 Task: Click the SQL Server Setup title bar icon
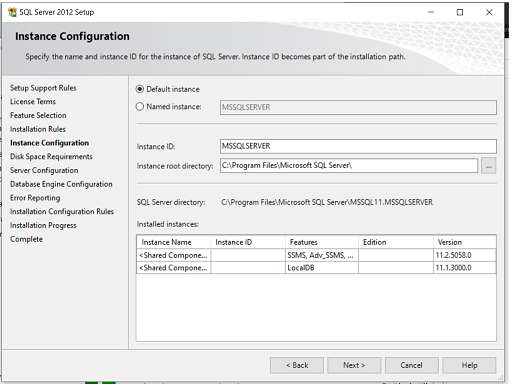coord(13,12)
